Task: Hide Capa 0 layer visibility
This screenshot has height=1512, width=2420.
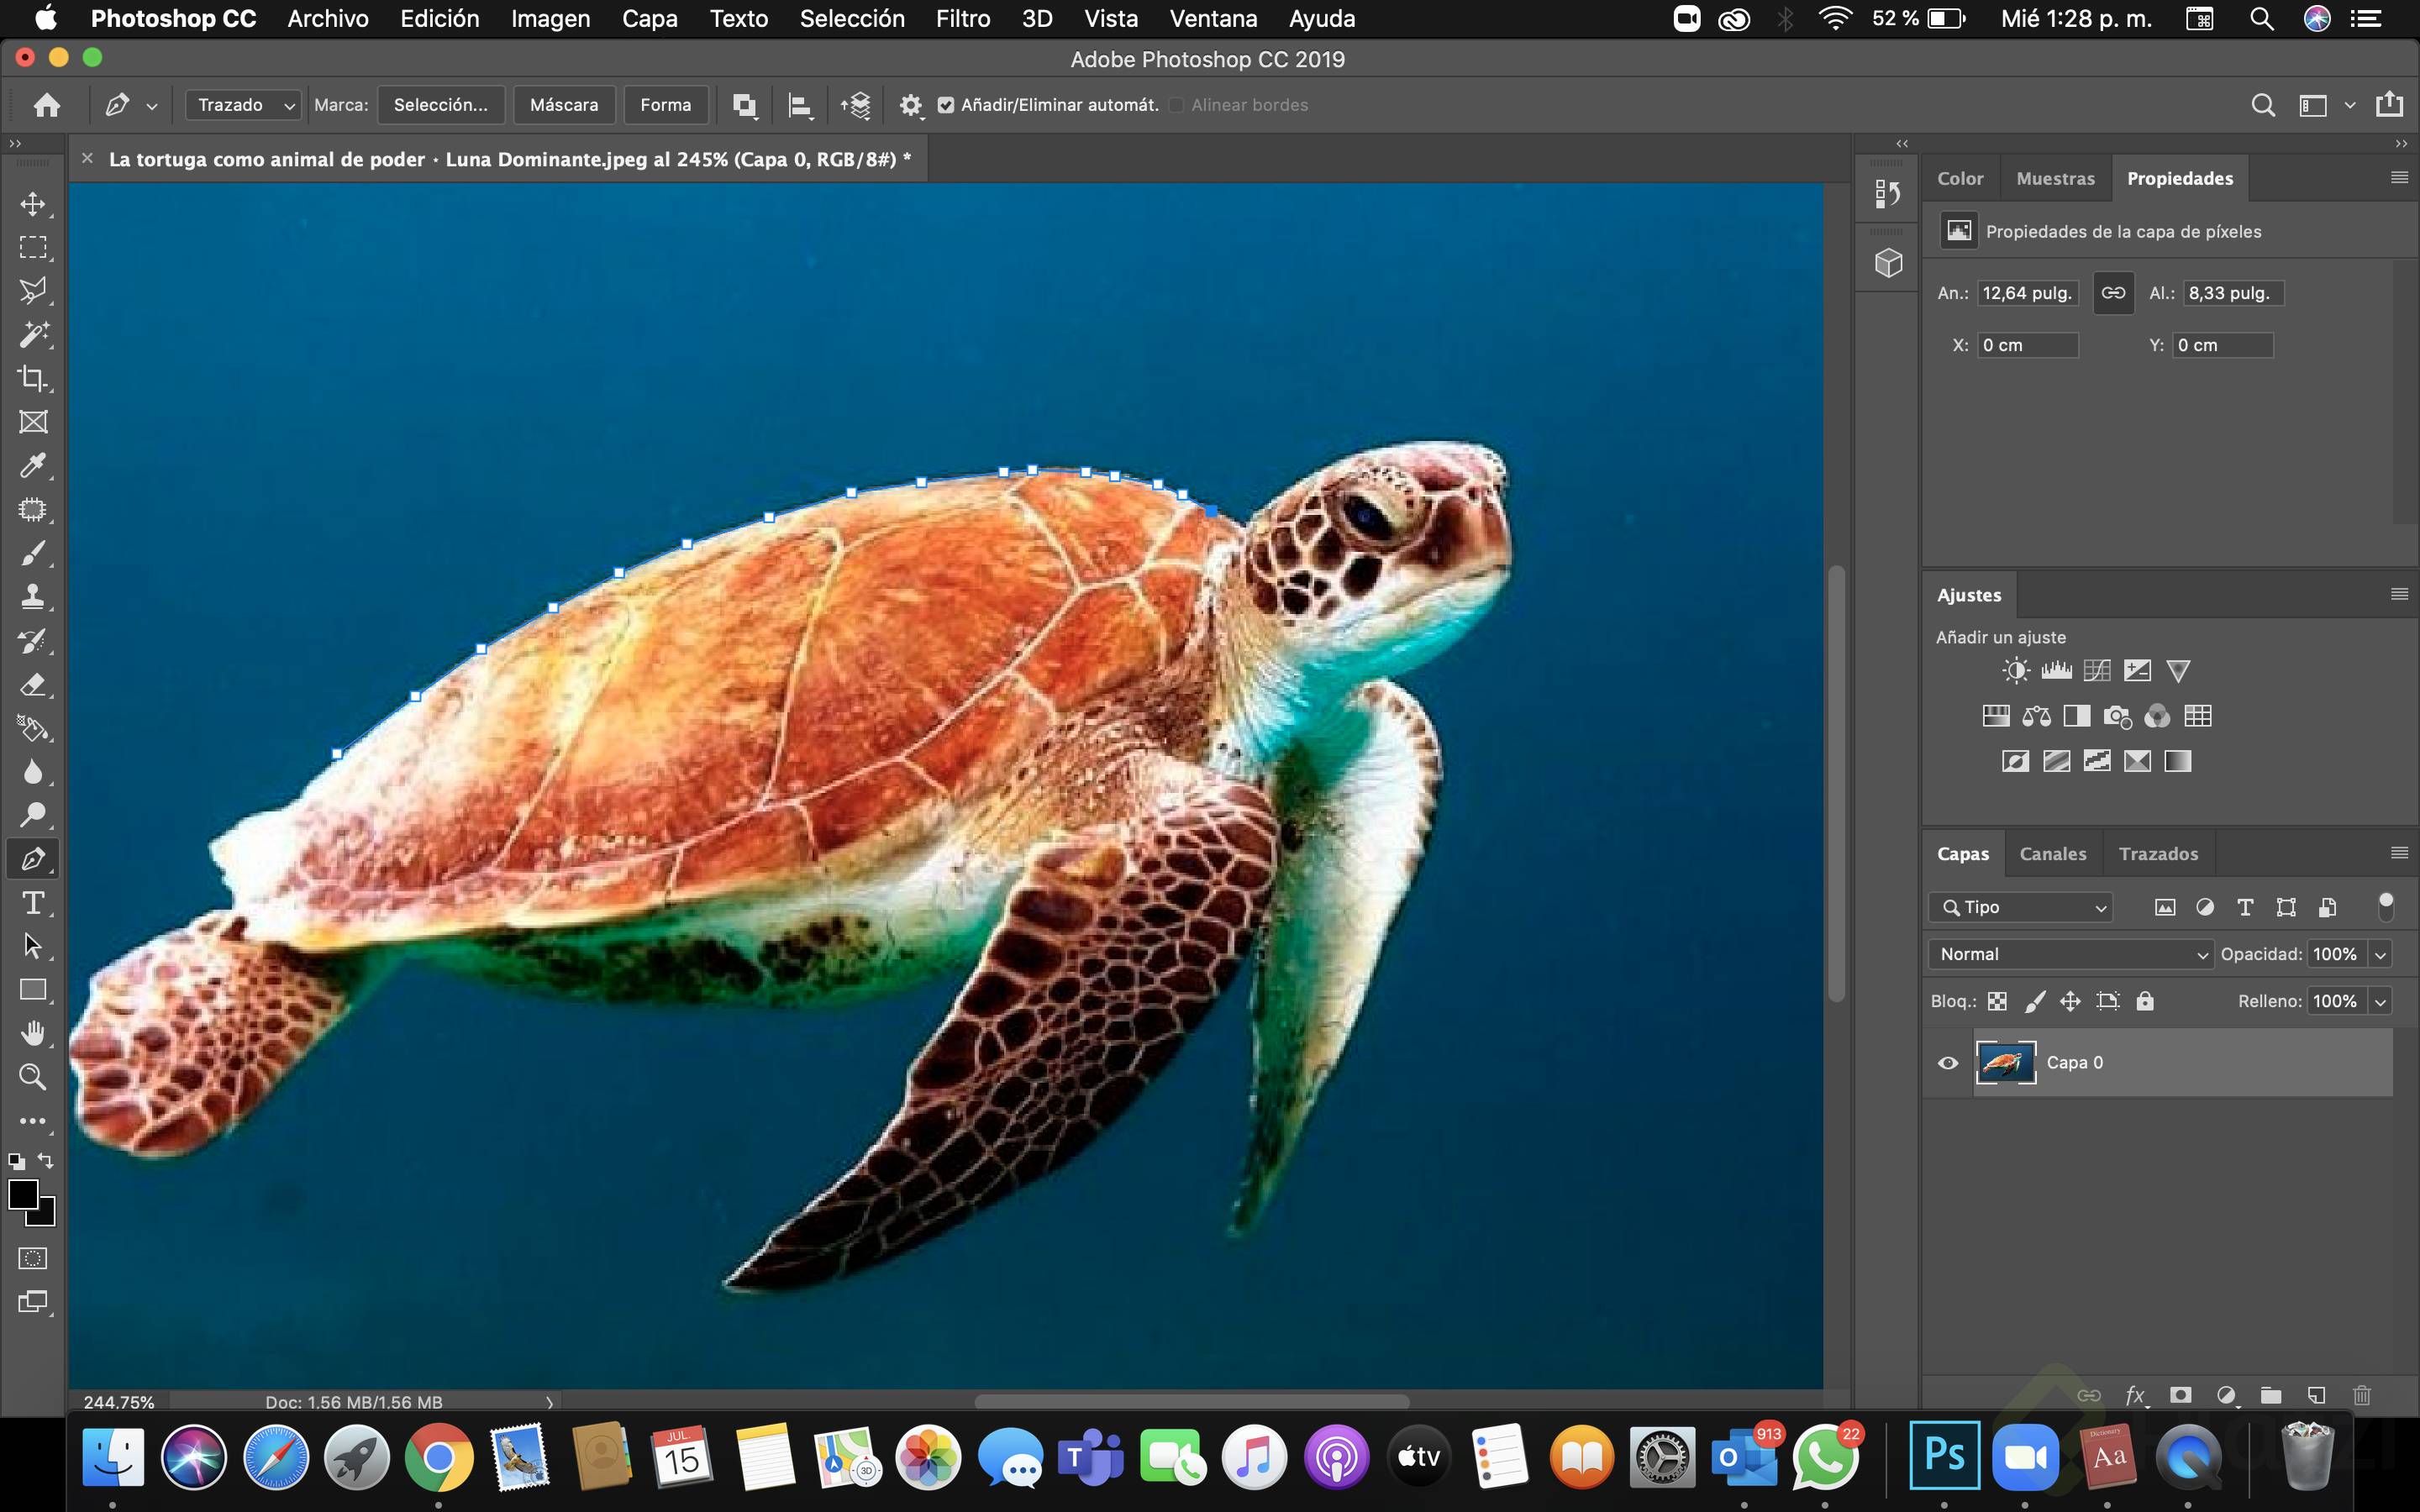Action: click(x=1948, y=1063)
